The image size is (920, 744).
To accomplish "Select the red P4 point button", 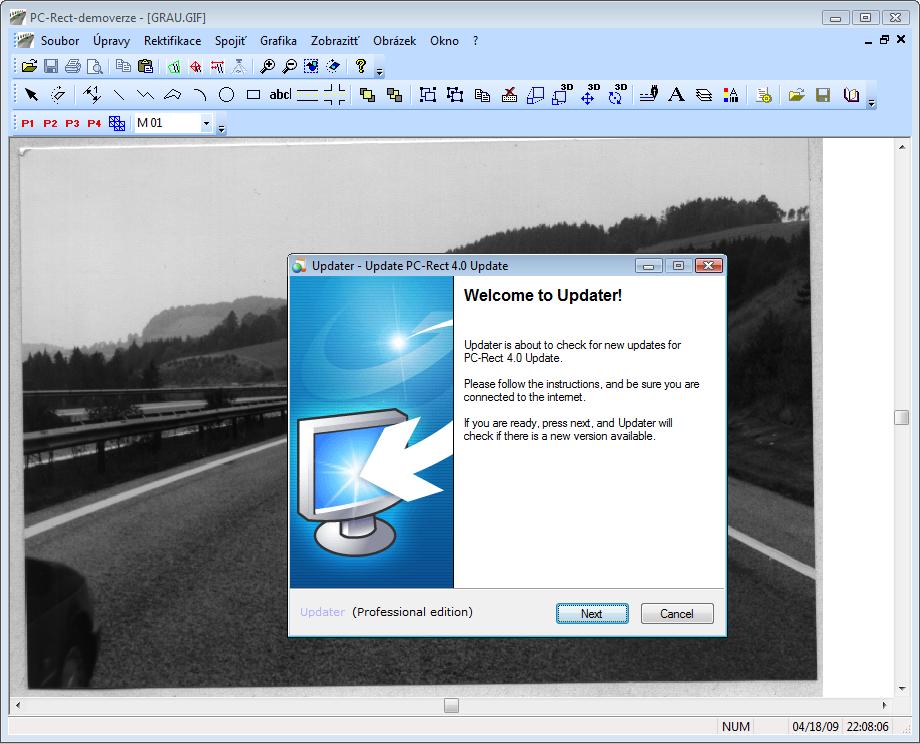I will pos(94,123).
